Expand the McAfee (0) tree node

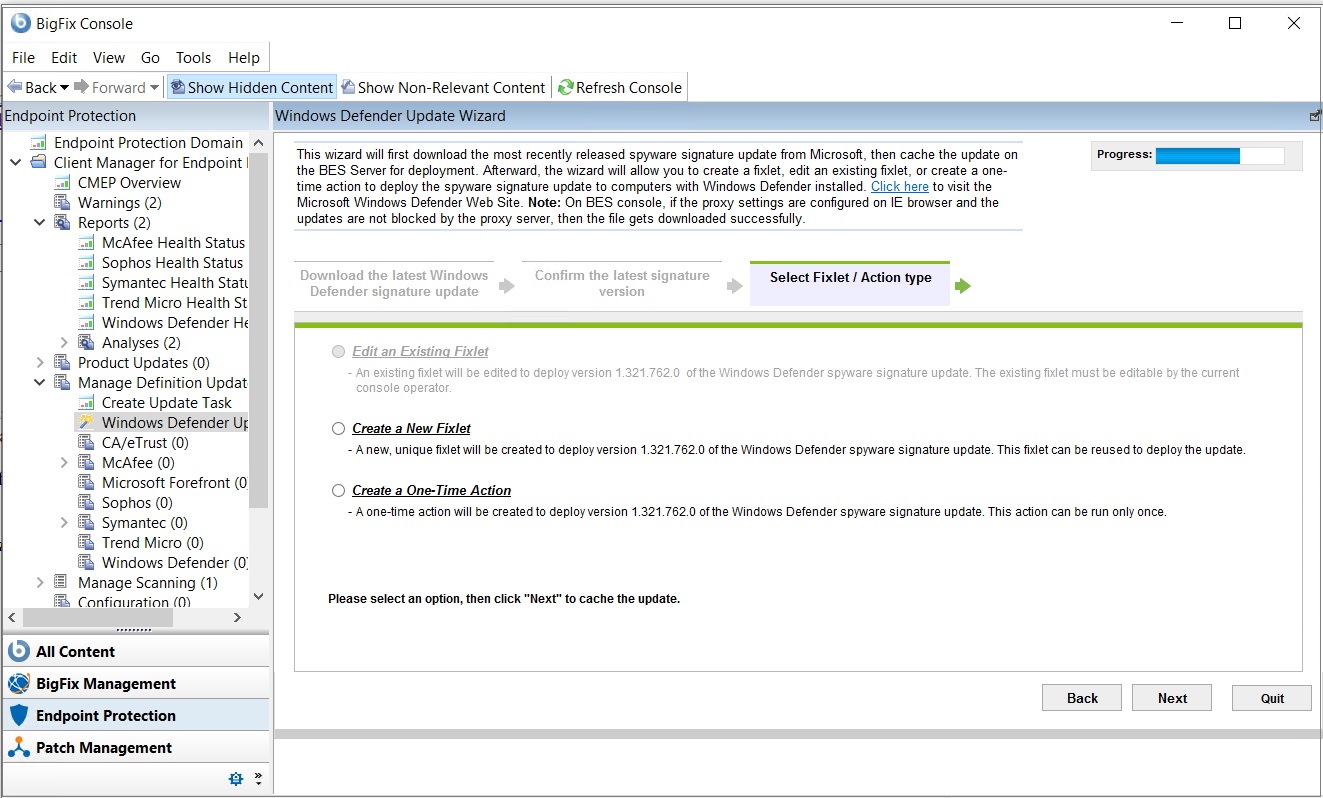pos(64,463)
